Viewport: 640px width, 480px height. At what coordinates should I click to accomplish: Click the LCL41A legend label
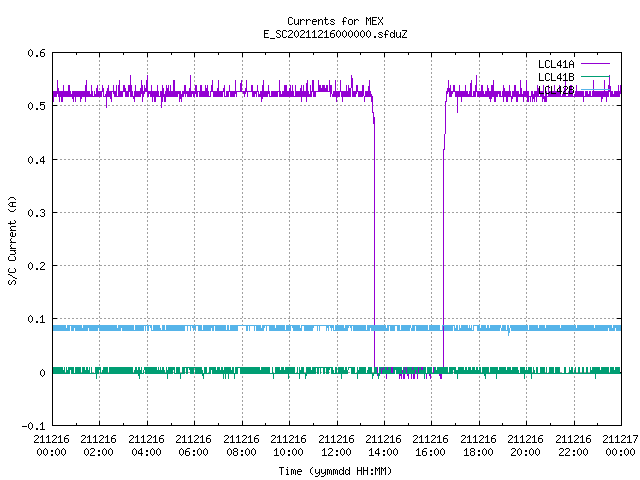556,64
